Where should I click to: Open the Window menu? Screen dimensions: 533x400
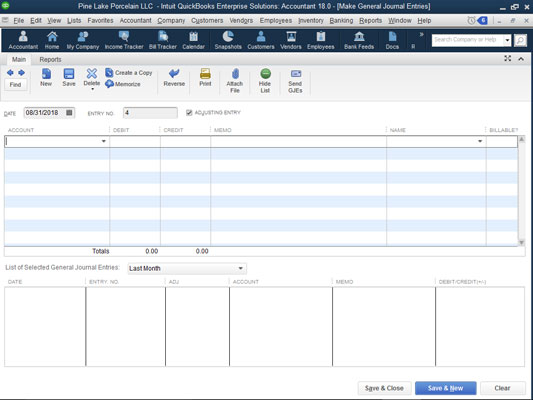pyautogui.click(x=400, y=20)
